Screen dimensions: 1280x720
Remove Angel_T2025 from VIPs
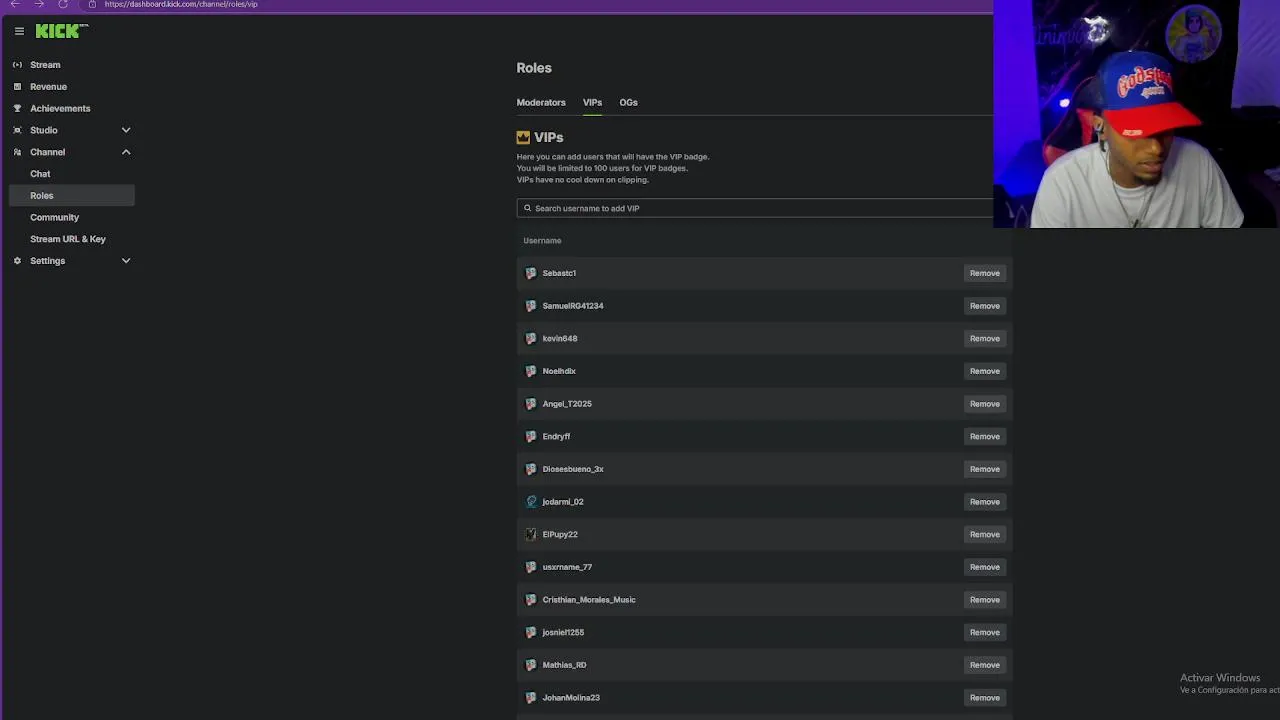pyautogui.click(x=984, y=404)
